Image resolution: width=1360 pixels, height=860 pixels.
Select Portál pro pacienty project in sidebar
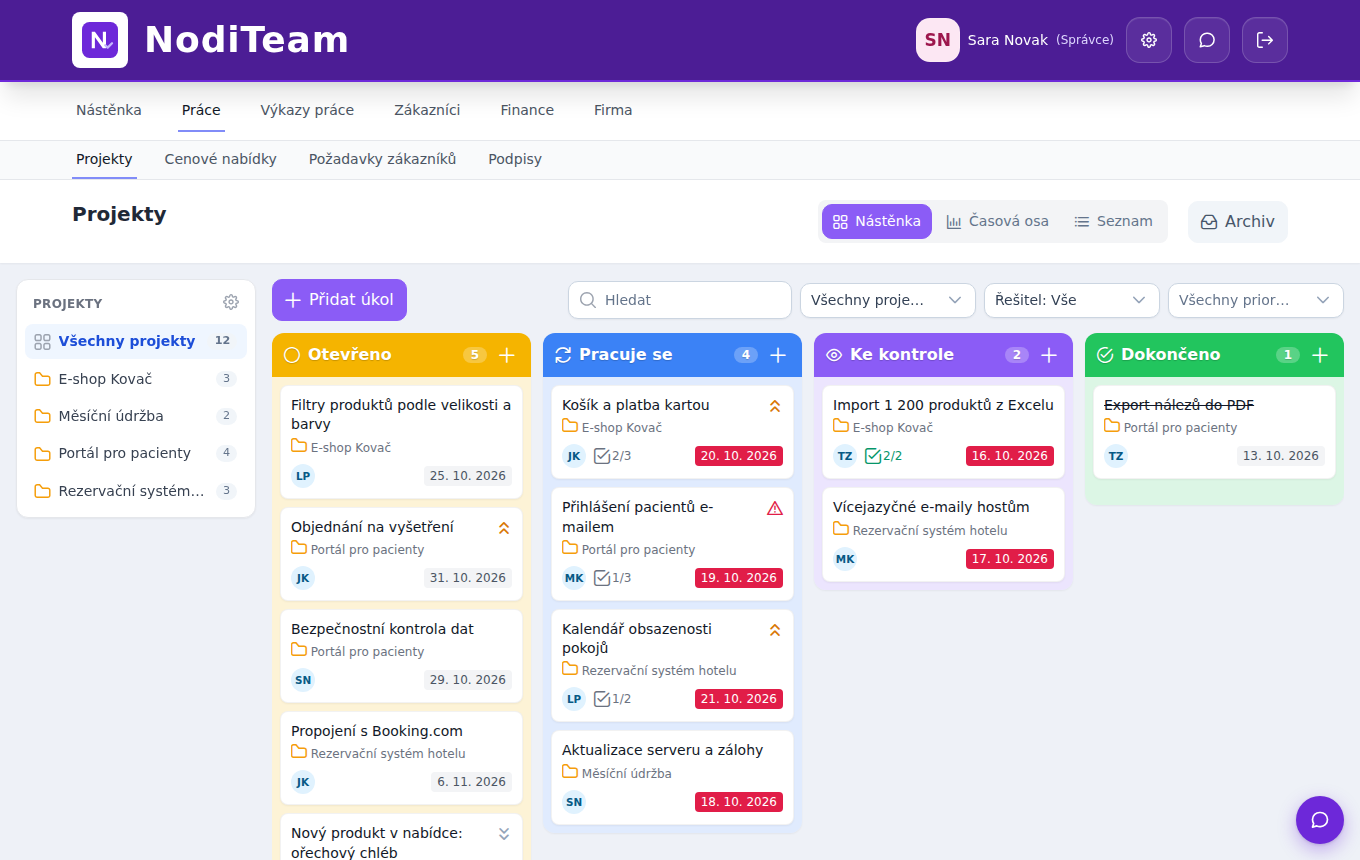(136, 453)
